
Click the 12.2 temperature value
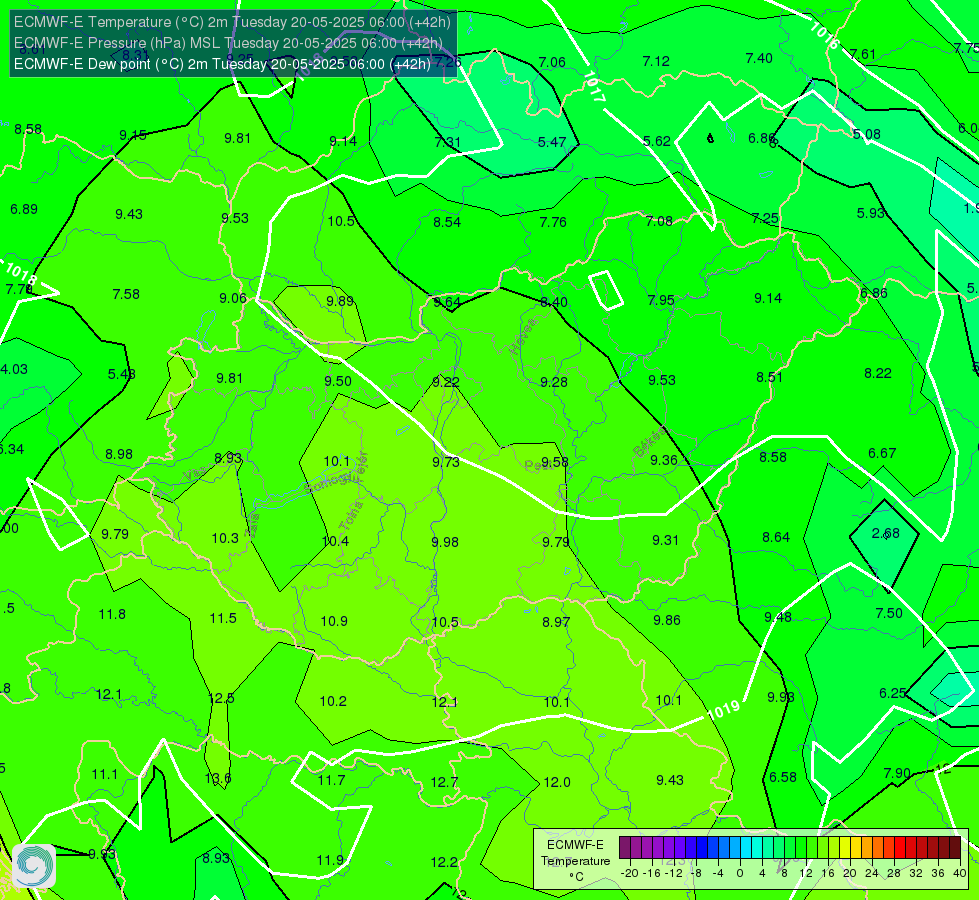(444, 863)
